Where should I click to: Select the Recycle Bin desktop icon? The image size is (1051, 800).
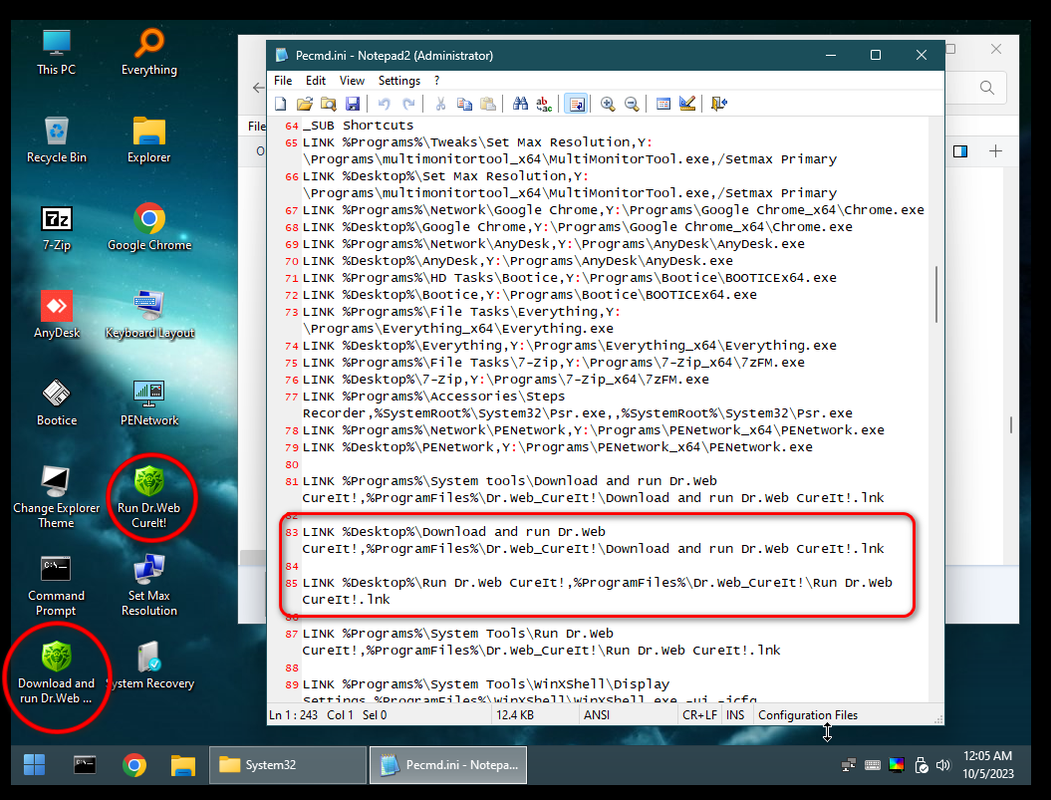[x=56, y=139]
